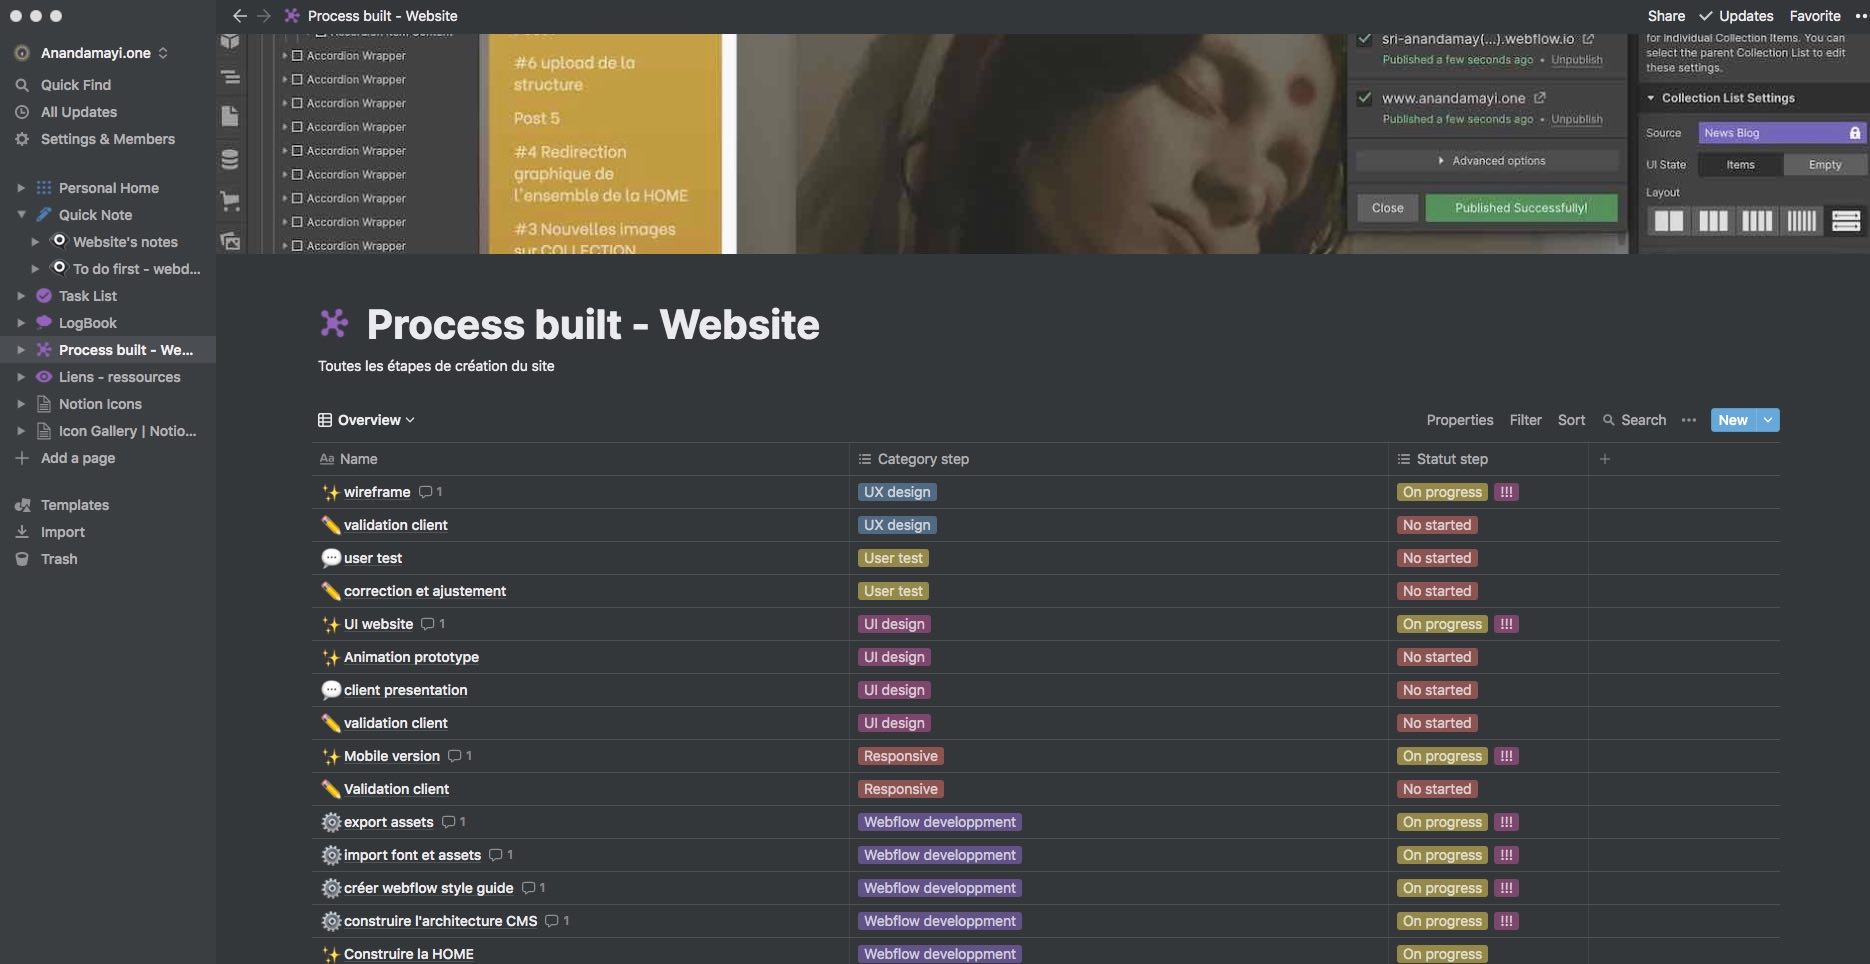Open the Icon Gallery | Notio... sidebar page
Viewport: 1870px width, 964px height.
(x=127, y=431)
